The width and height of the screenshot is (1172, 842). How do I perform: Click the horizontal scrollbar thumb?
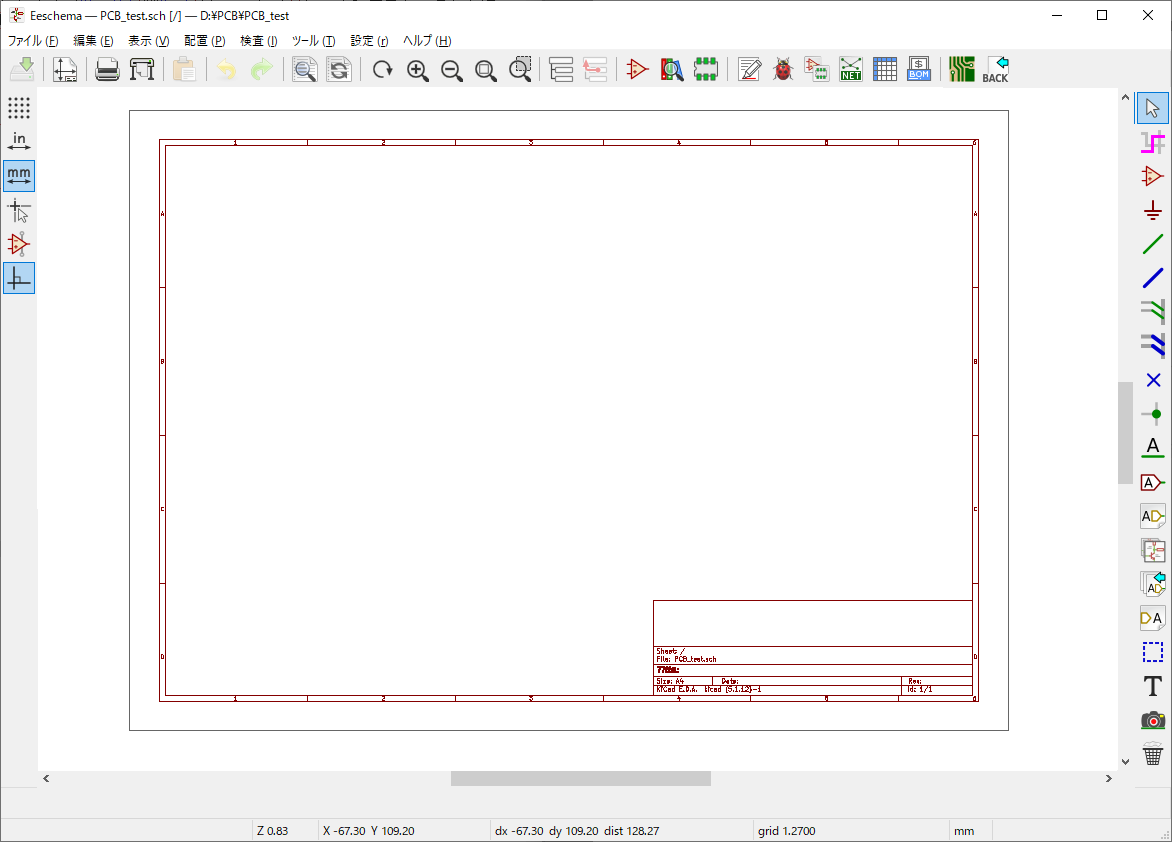(x=580, y=778)
